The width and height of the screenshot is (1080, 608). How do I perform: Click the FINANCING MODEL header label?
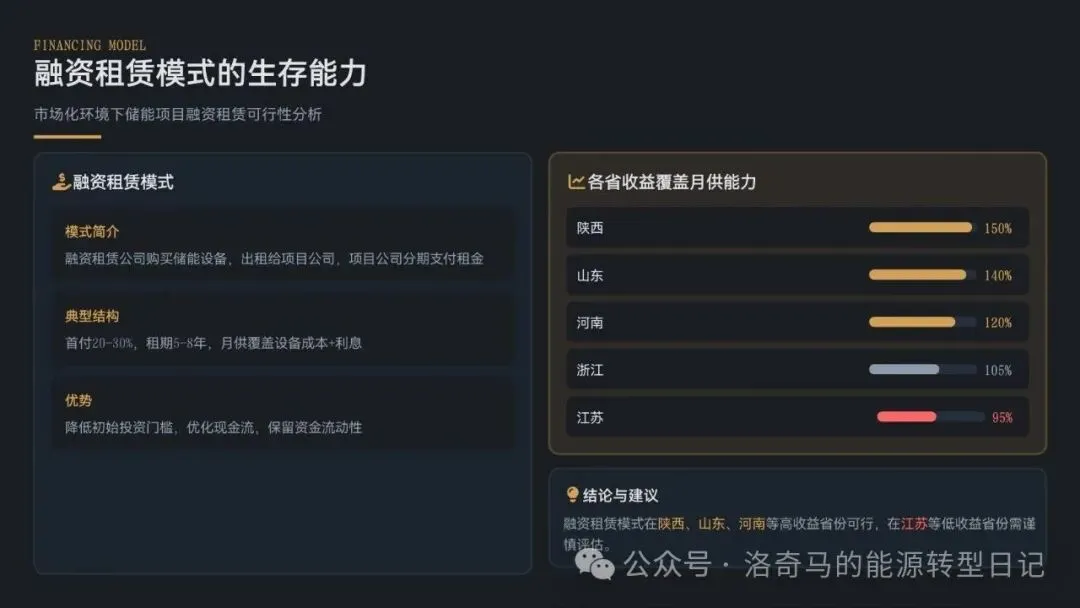click(x=90, y=45)
